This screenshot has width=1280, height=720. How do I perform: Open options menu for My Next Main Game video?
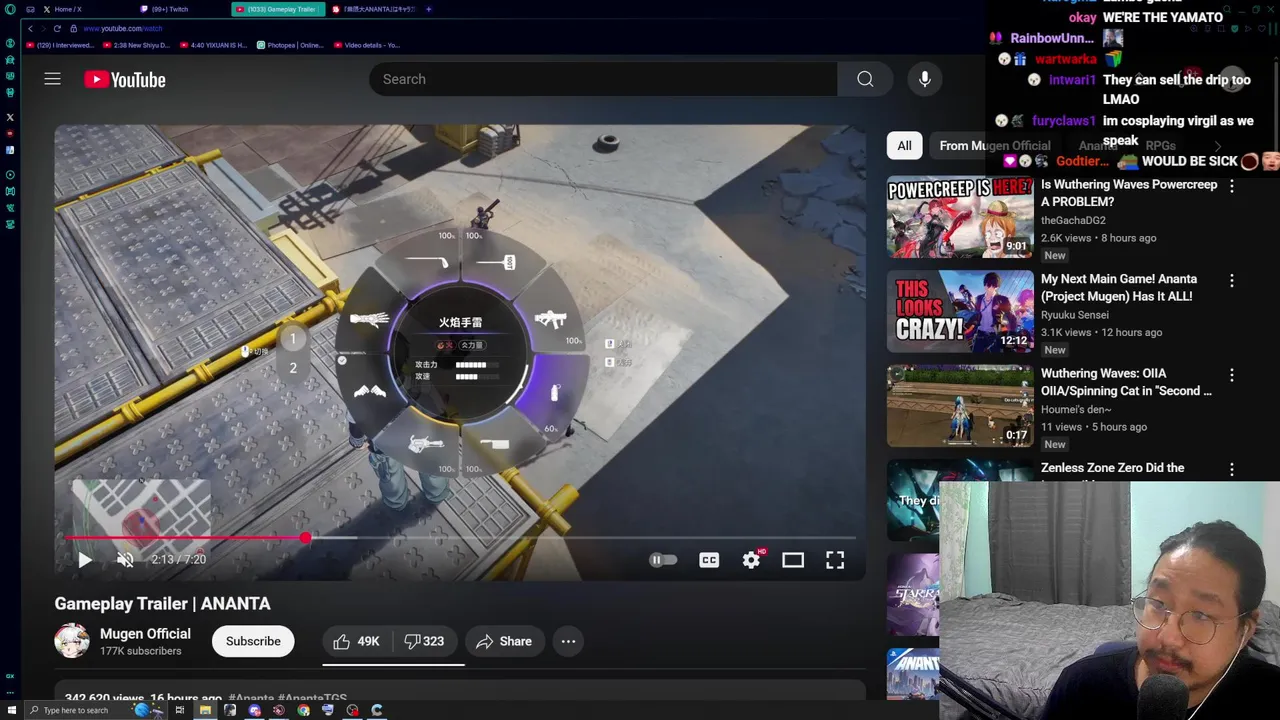(1232, 281)
